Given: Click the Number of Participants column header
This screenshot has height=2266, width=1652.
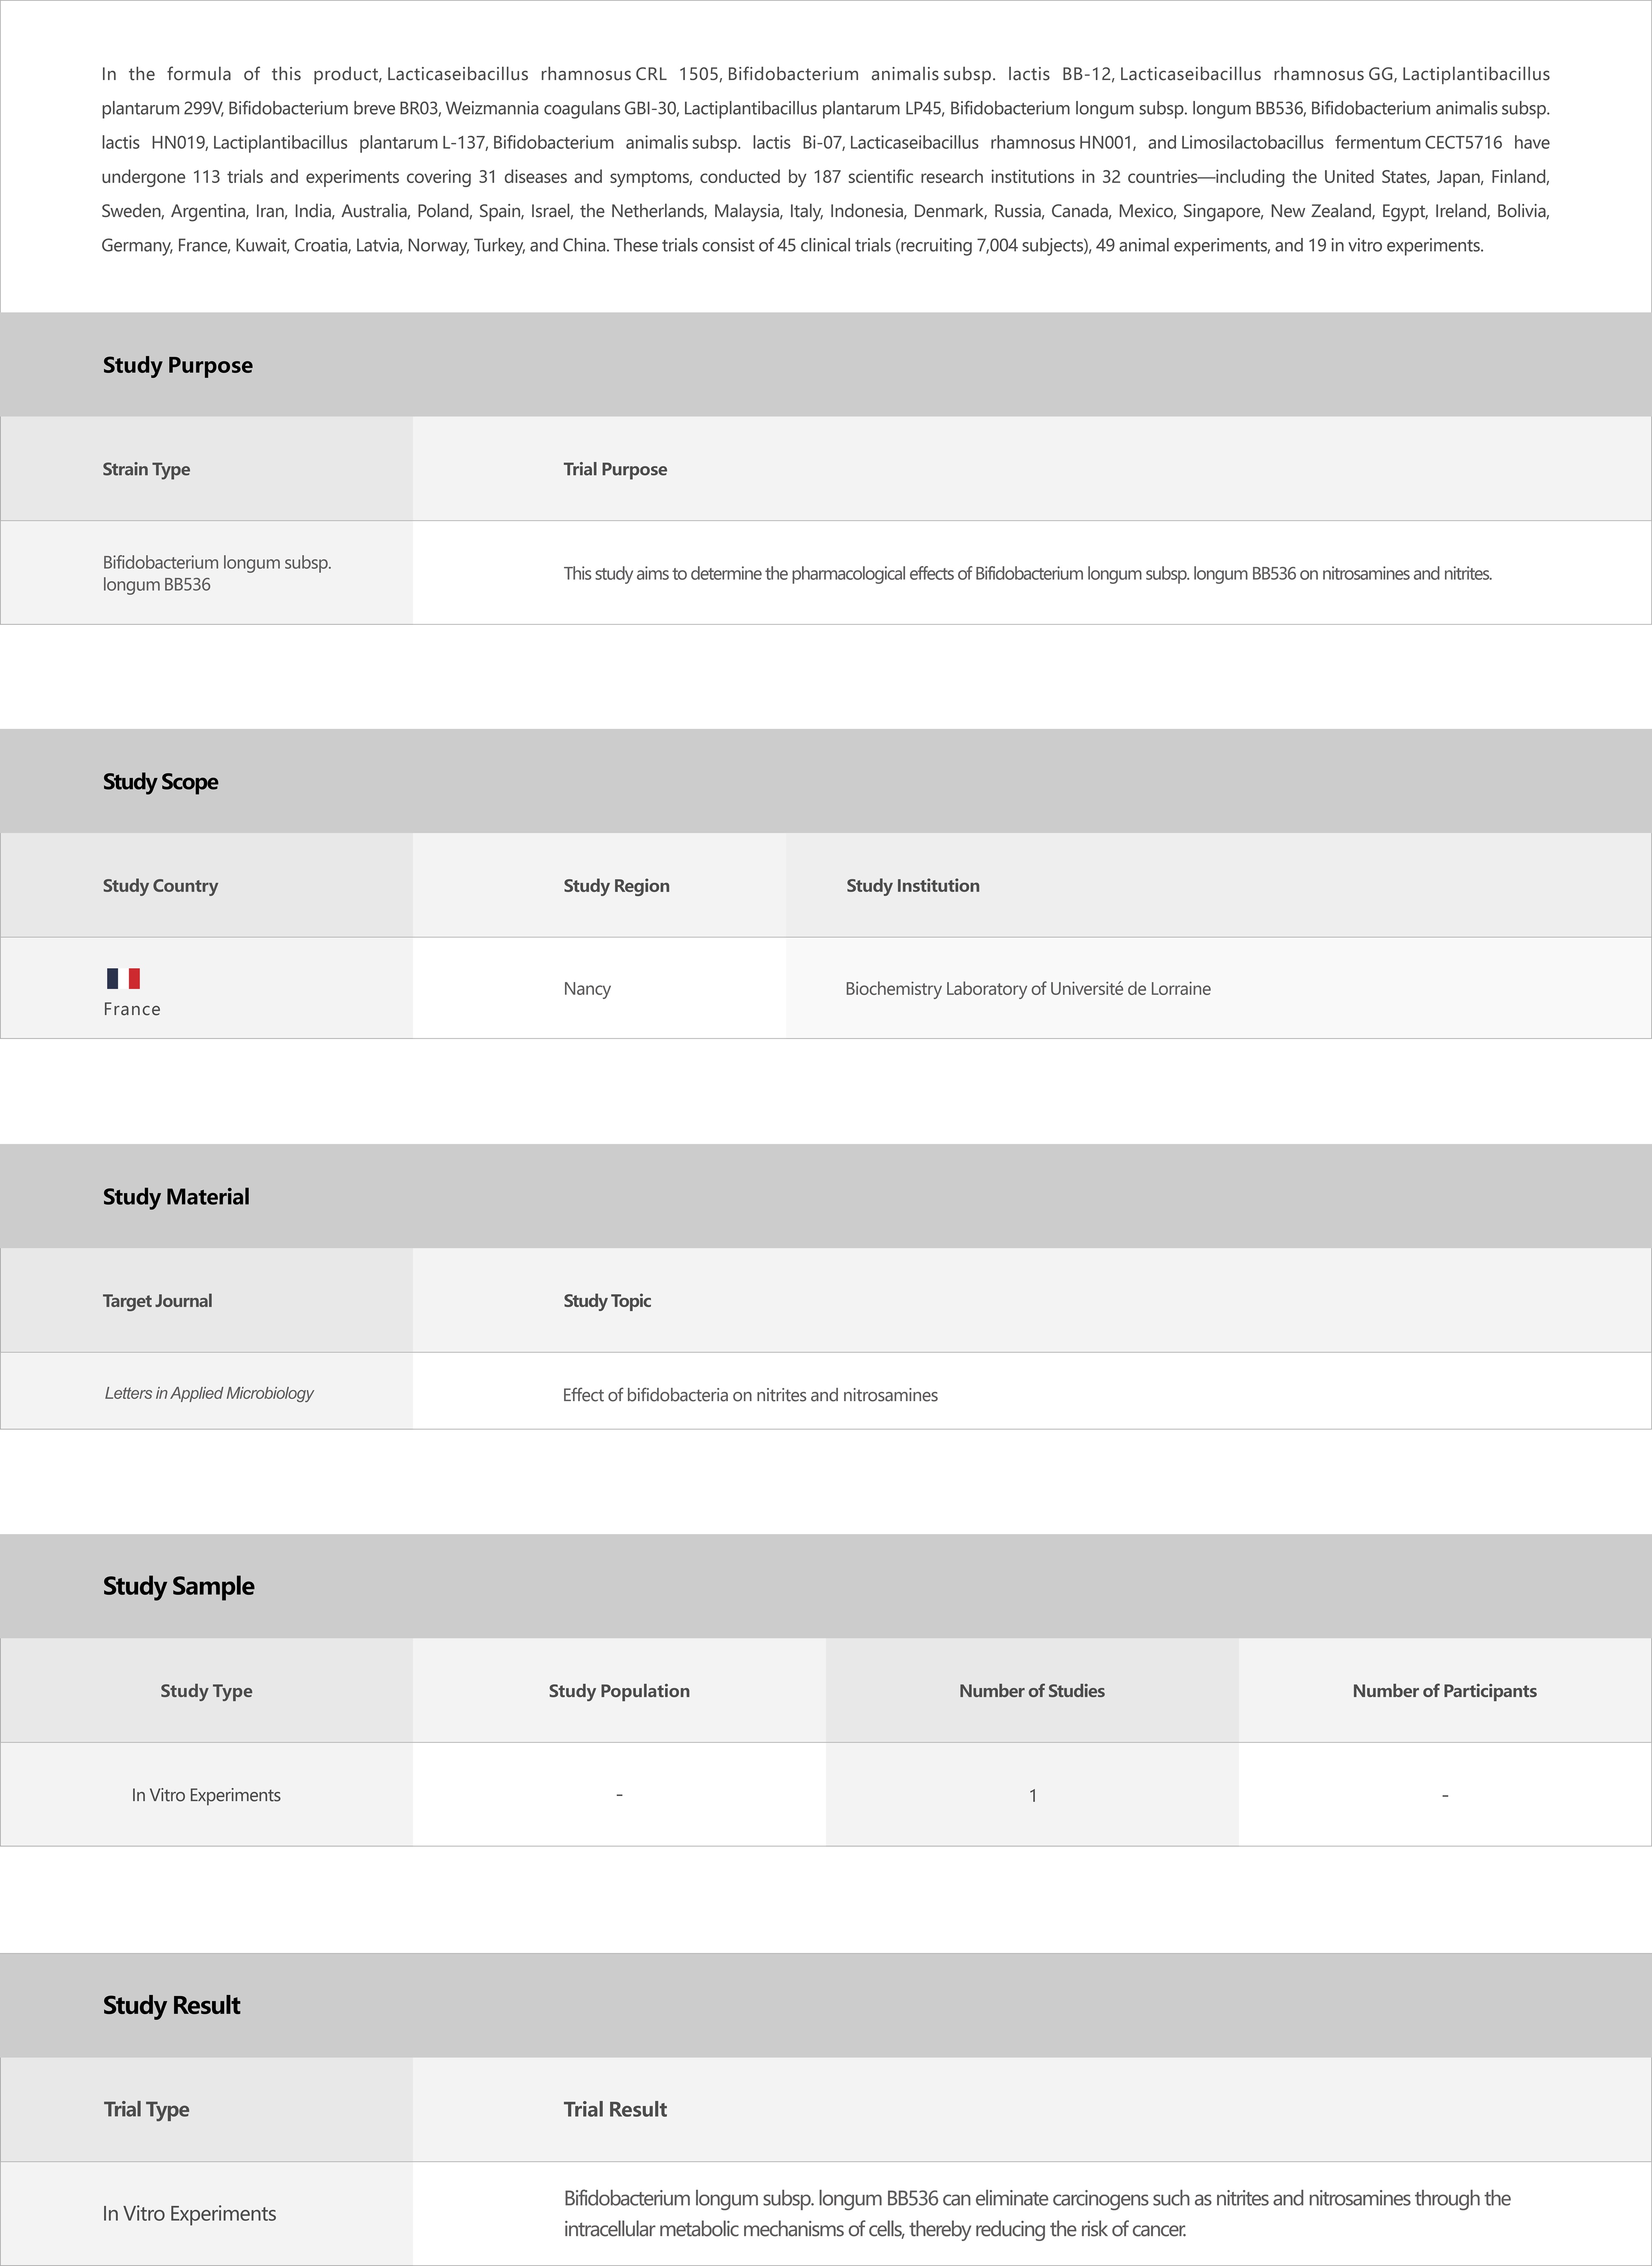Looking at the screenshot, I should (x=1444, y=1690).
